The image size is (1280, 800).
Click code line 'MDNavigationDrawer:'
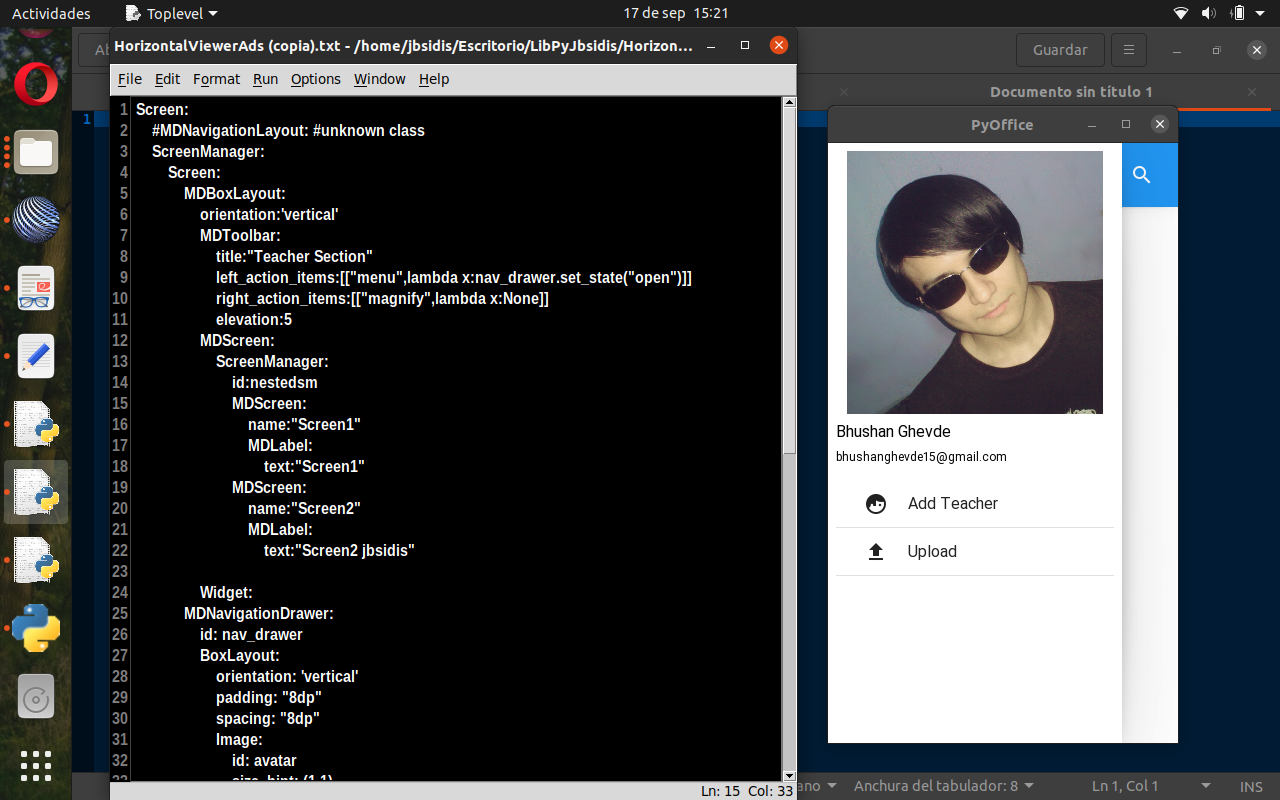[258, 614]
